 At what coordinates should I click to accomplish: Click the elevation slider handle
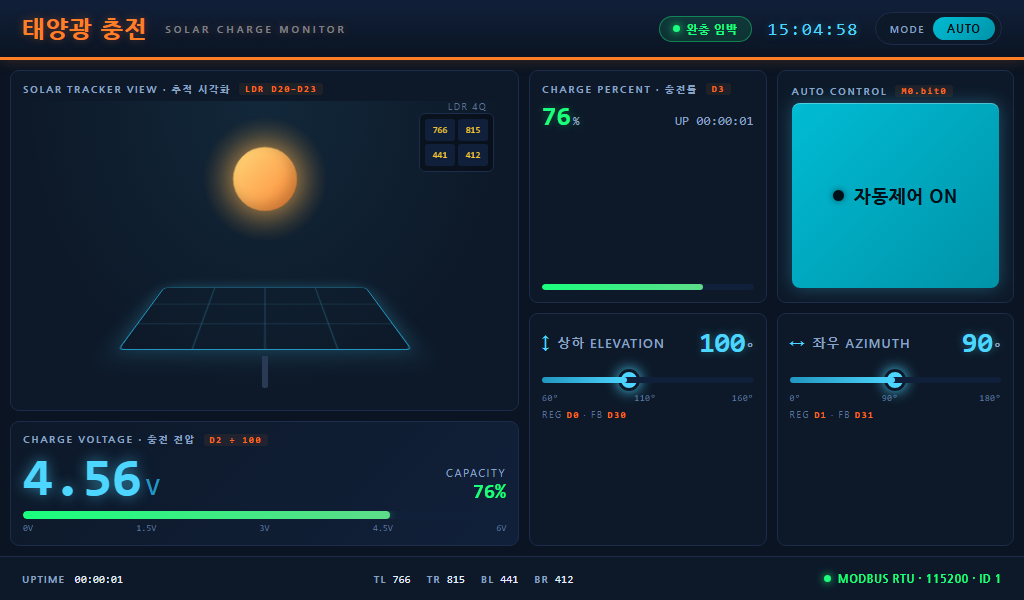click(x=629, y=379)
